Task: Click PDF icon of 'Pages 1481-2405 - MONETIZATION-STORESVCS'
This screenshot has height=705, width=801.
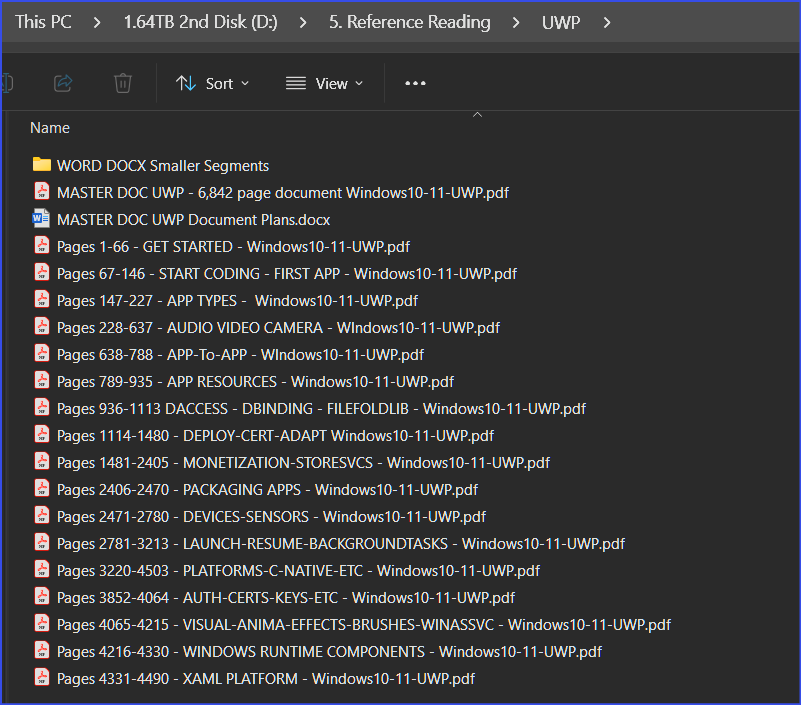Action: tap(42, 461)
